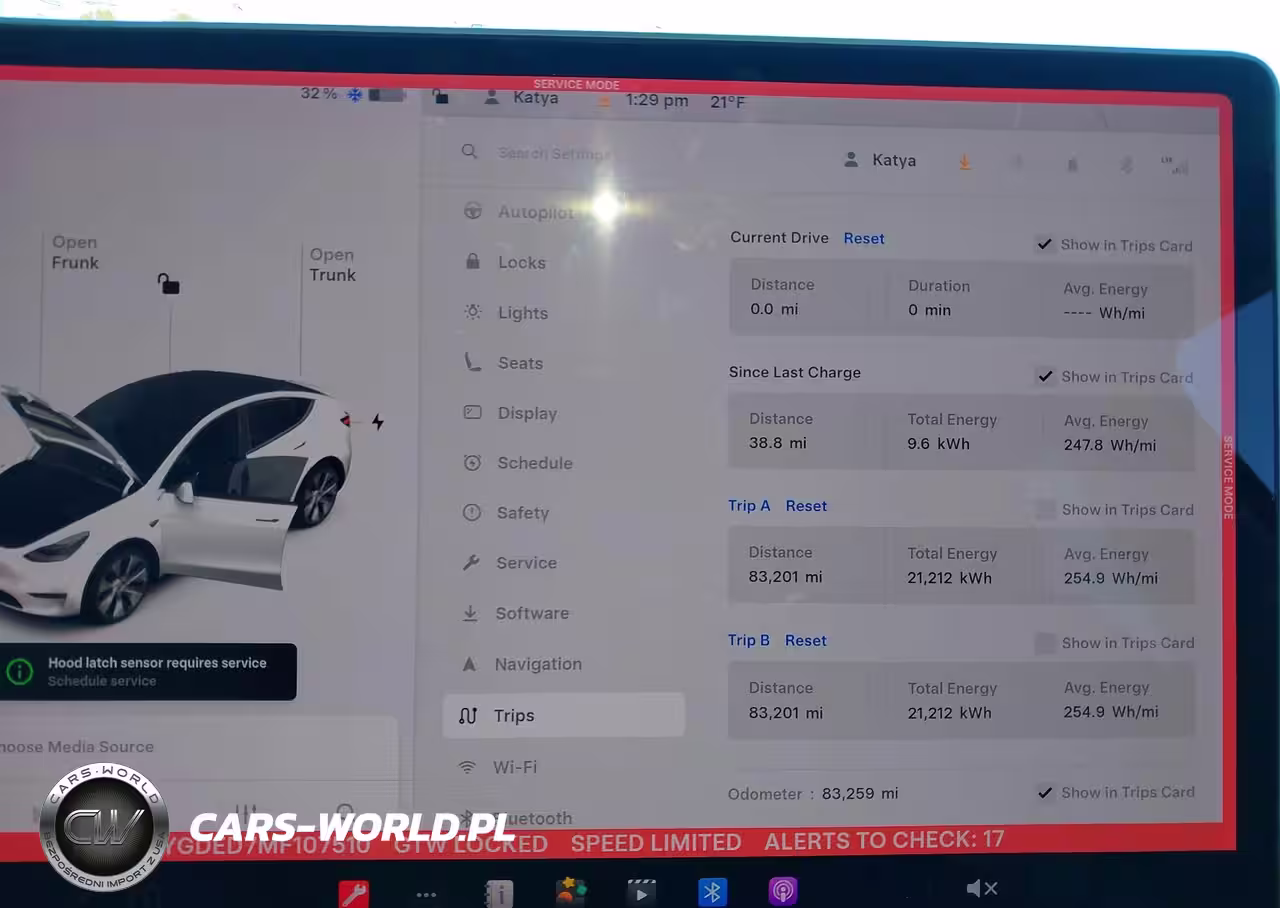Select Display in the settings sidebar
1280x908 pixels.
pos(526,413)
